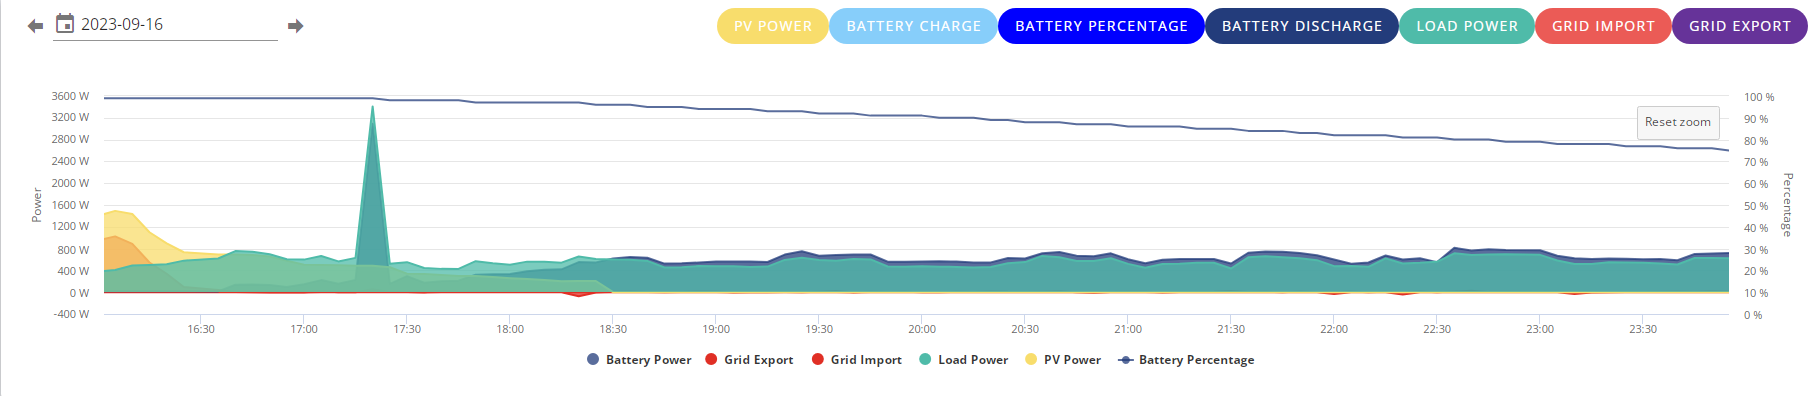
Task: Click the Reset zoom button
Action: [1678, 122]
